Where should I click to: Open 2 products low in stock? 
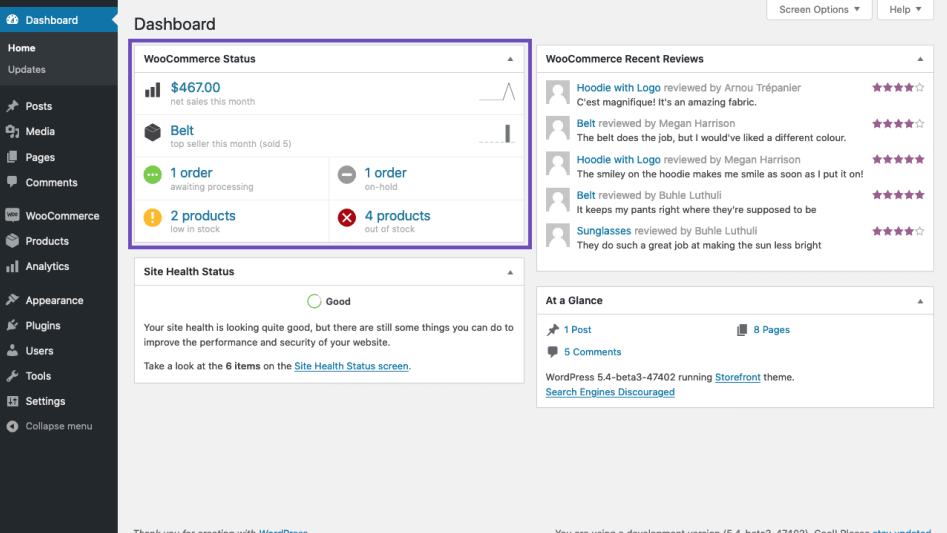203,215
